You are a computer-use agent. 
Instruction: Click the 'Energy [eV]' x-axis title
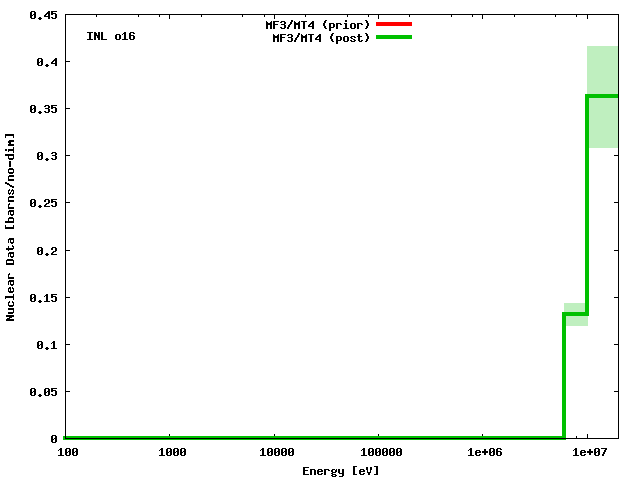point(341,471)
